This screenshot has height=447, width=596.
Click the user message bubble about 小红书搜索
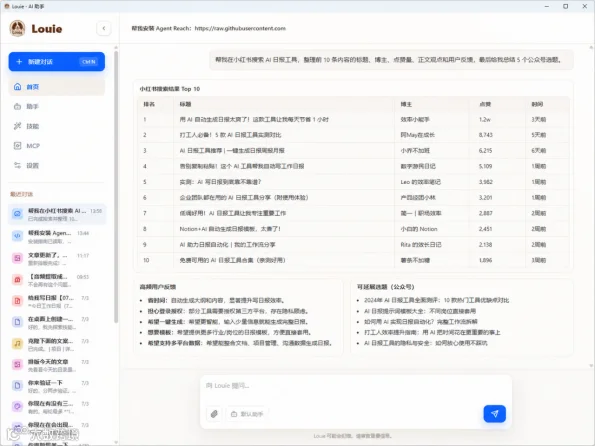coord(391,60)
